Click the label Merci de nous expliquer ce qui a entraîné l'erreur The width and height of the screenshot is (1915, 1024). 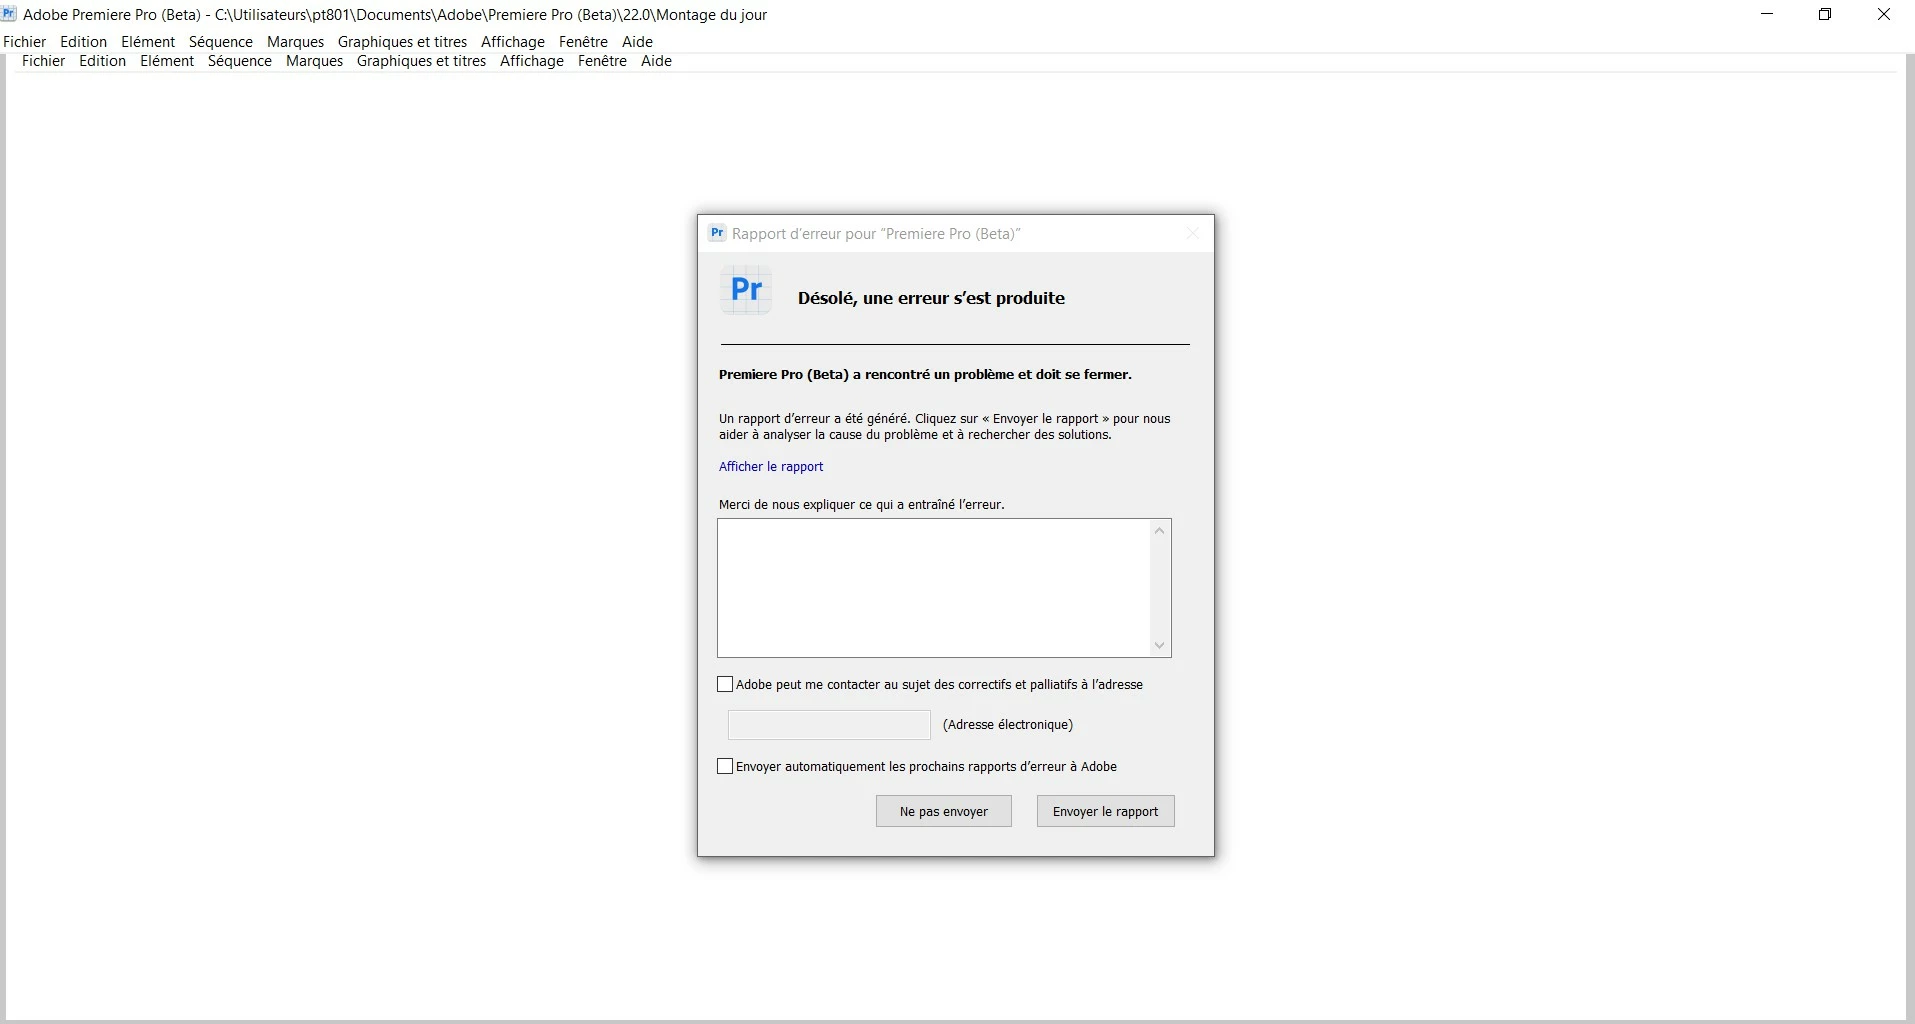(x=862, y=505)
